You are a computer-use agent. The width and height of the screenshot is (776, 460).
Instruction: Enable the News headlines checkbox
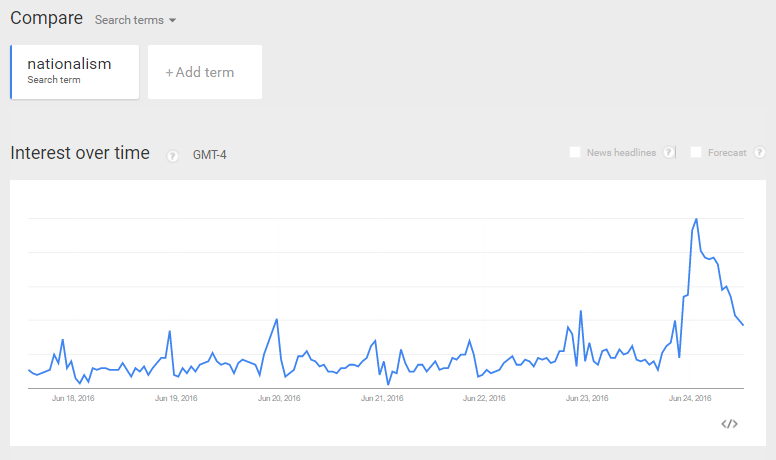click(575, 152)
